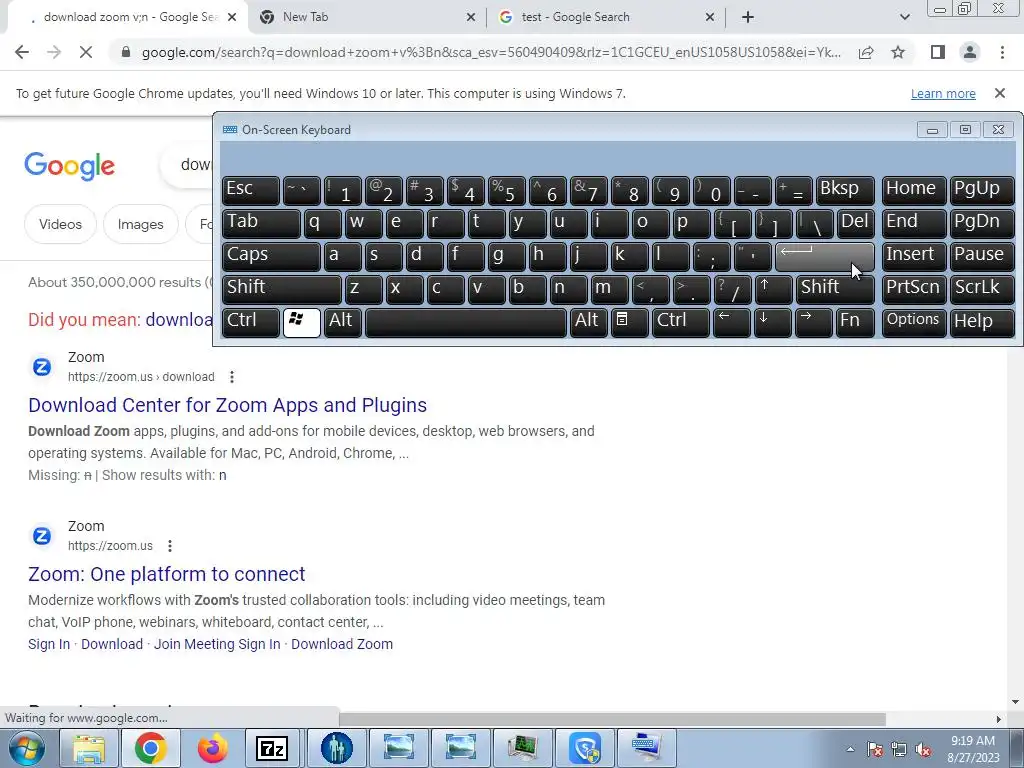Toggle the Fn key on keyboard
Image resolution: width=1024 pixels, height=768 pixels.
tap(855, 322)
